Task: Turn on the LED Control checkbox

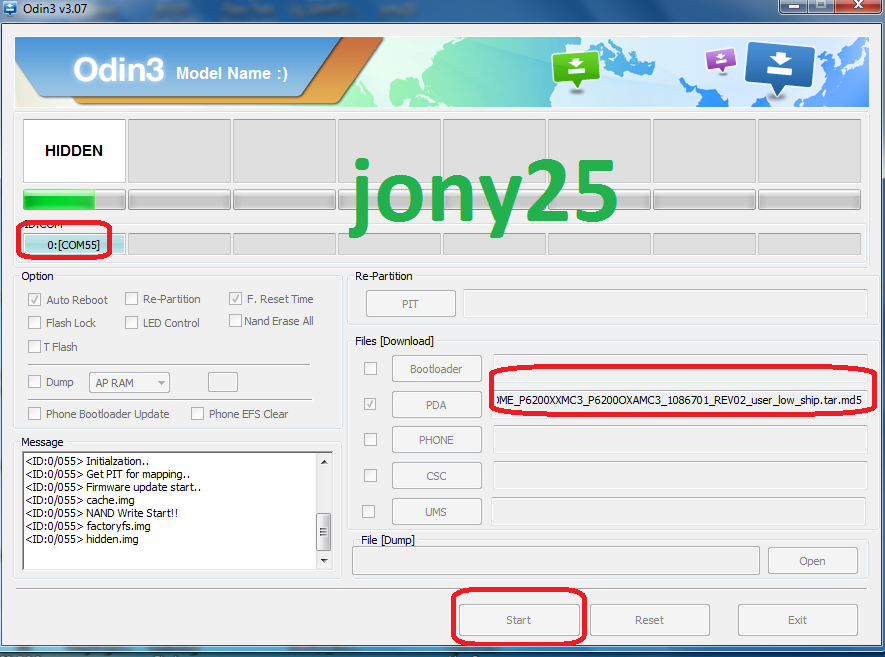Action: point(132,323)
